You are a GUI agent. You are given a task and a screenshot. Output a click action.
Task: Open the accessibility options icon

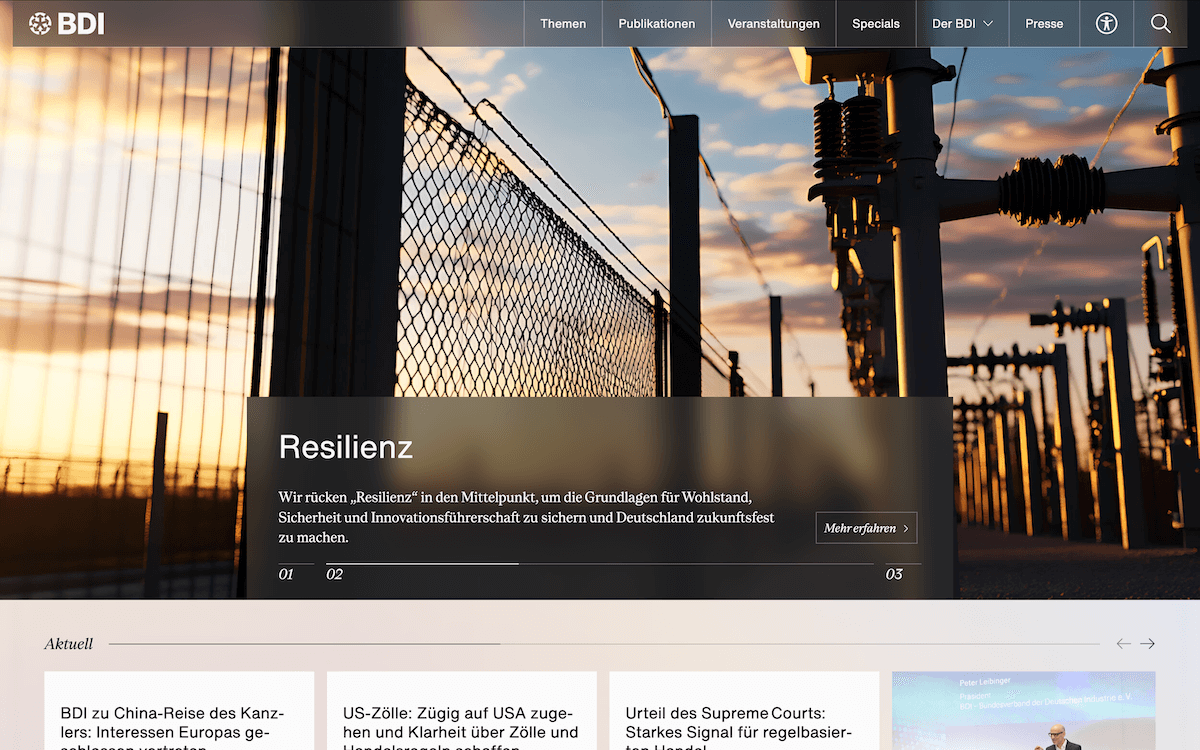(x=1106, y=24)
